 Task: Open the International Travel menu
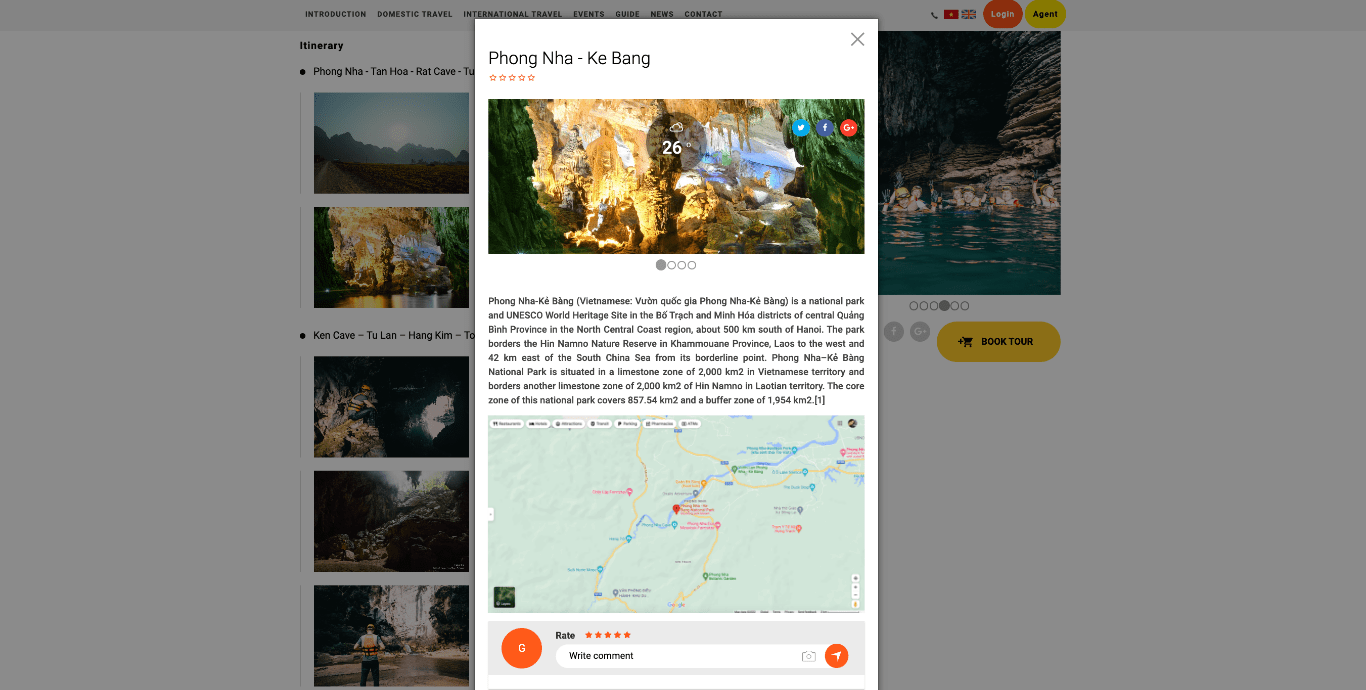click(513, 15)
